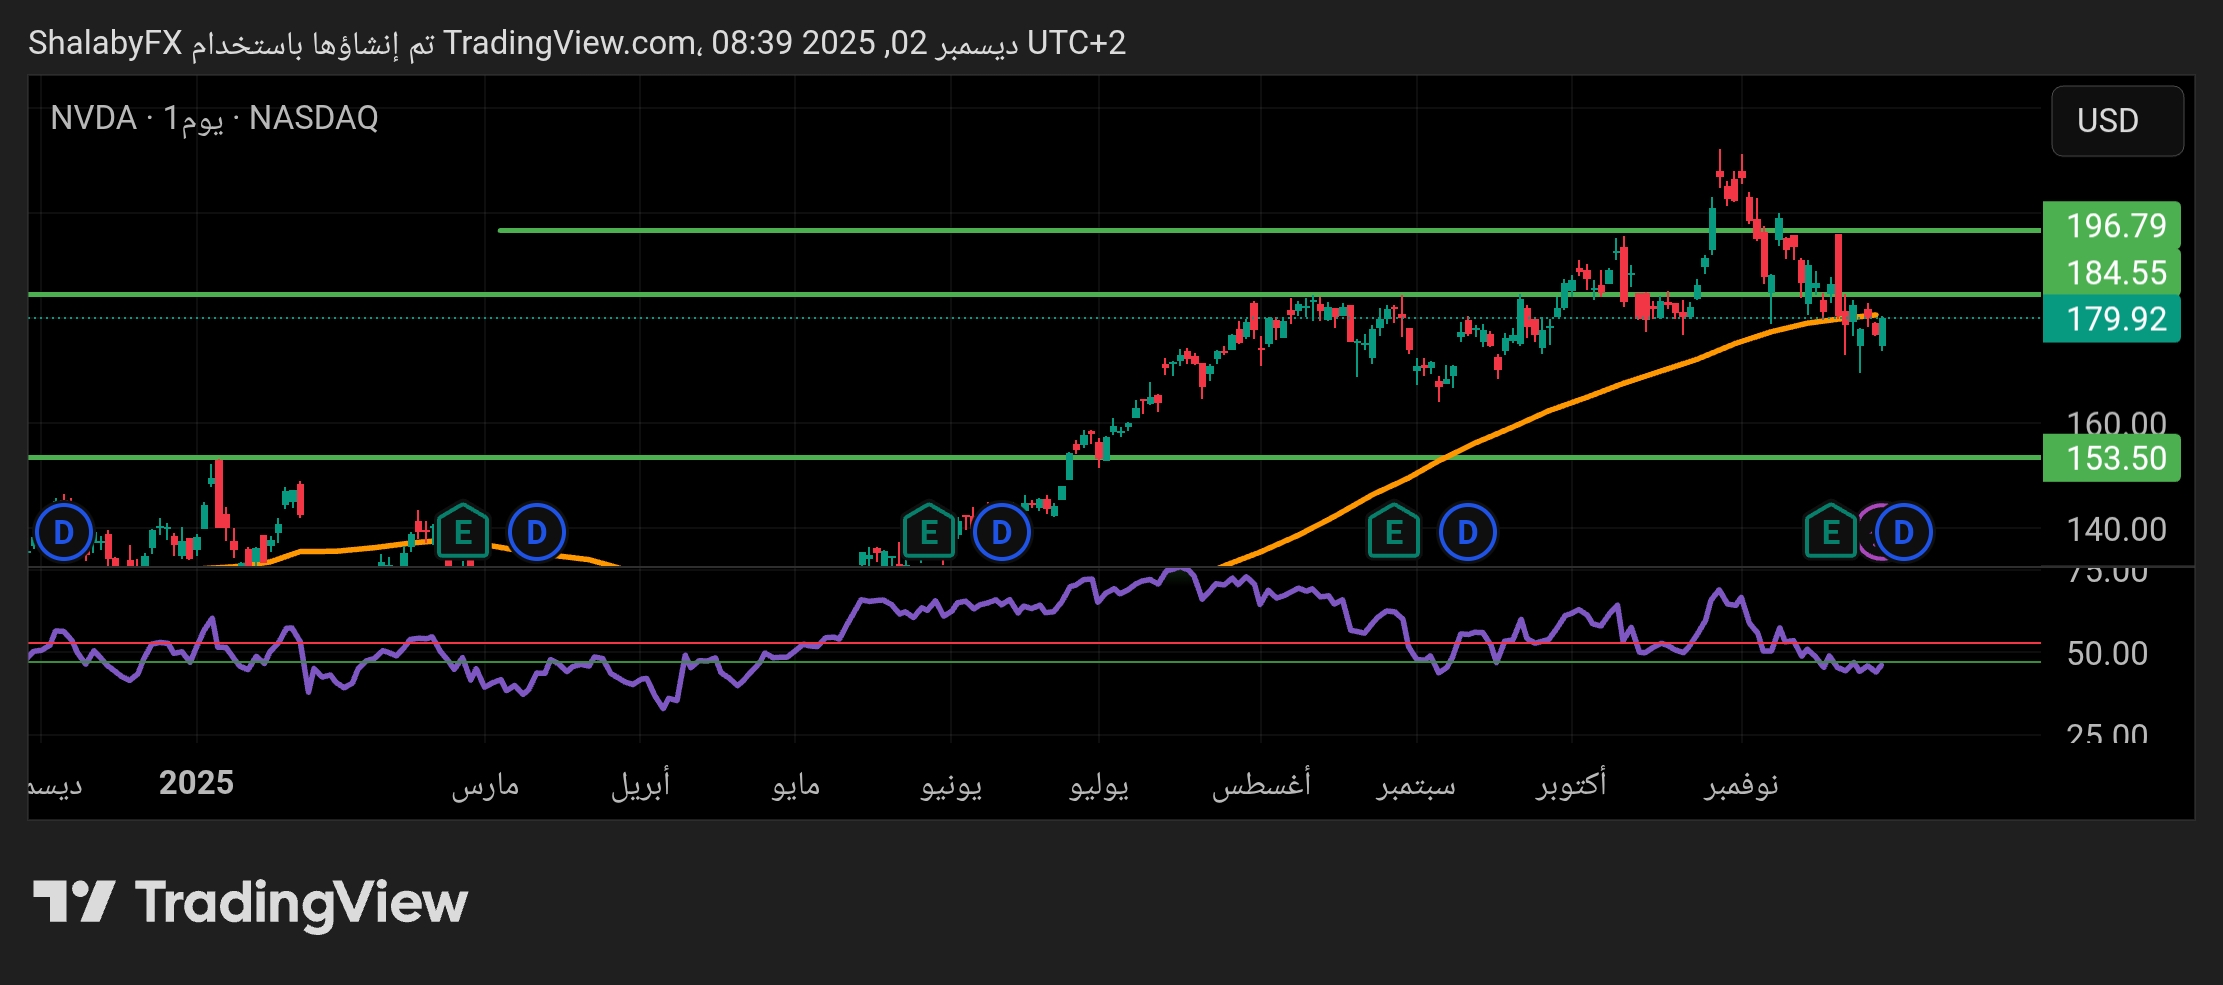The image size is (2223, 985).
Task: Click the TradingView.com text in the header
Action: 570,43
